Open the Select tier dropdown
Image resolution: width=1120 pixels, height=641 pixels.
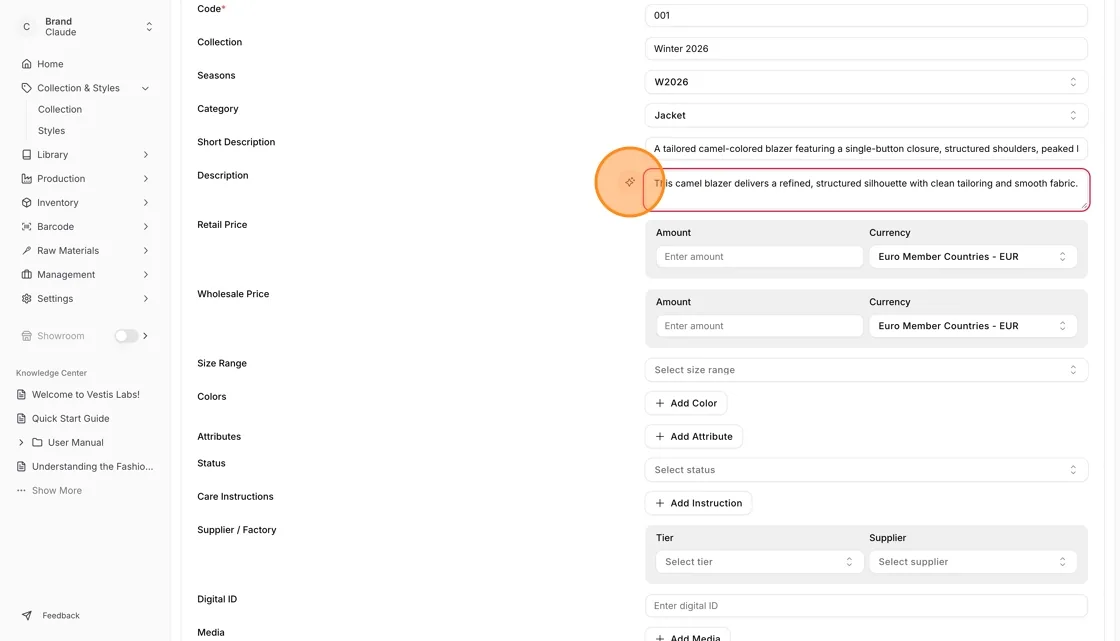(759, 562)
